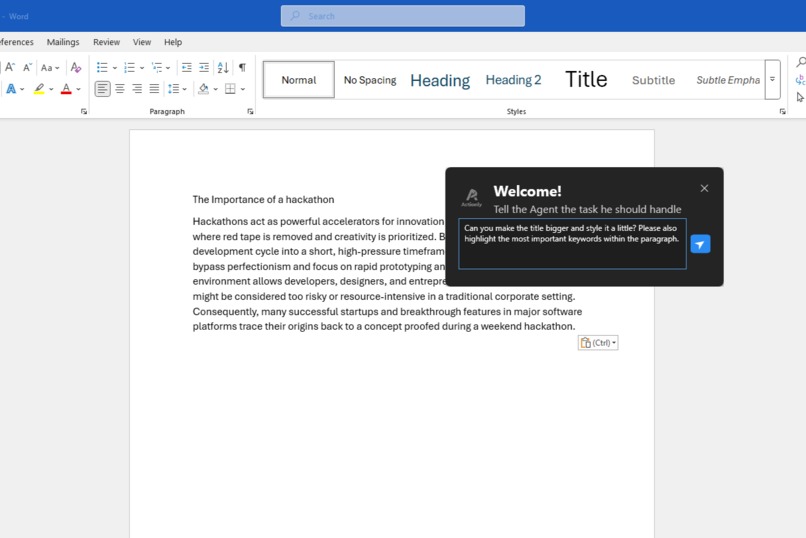The width and height of the screenshot is (806, 538).
Task: Apply paragraph shading with paint bucket
Action: pos(204,89)
